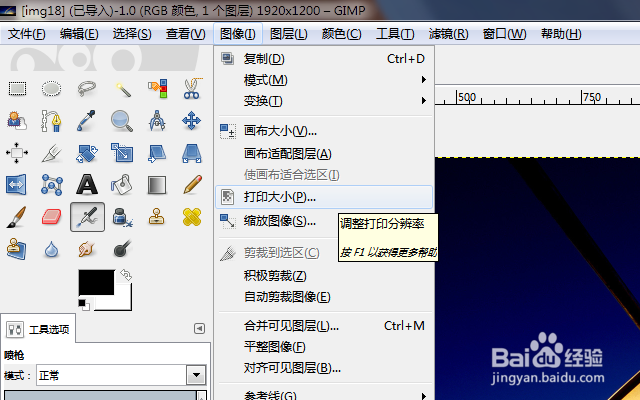Select the Cage Transform tool
The height and width of the screenshot is (400, 640).
[x=51, y=184]
